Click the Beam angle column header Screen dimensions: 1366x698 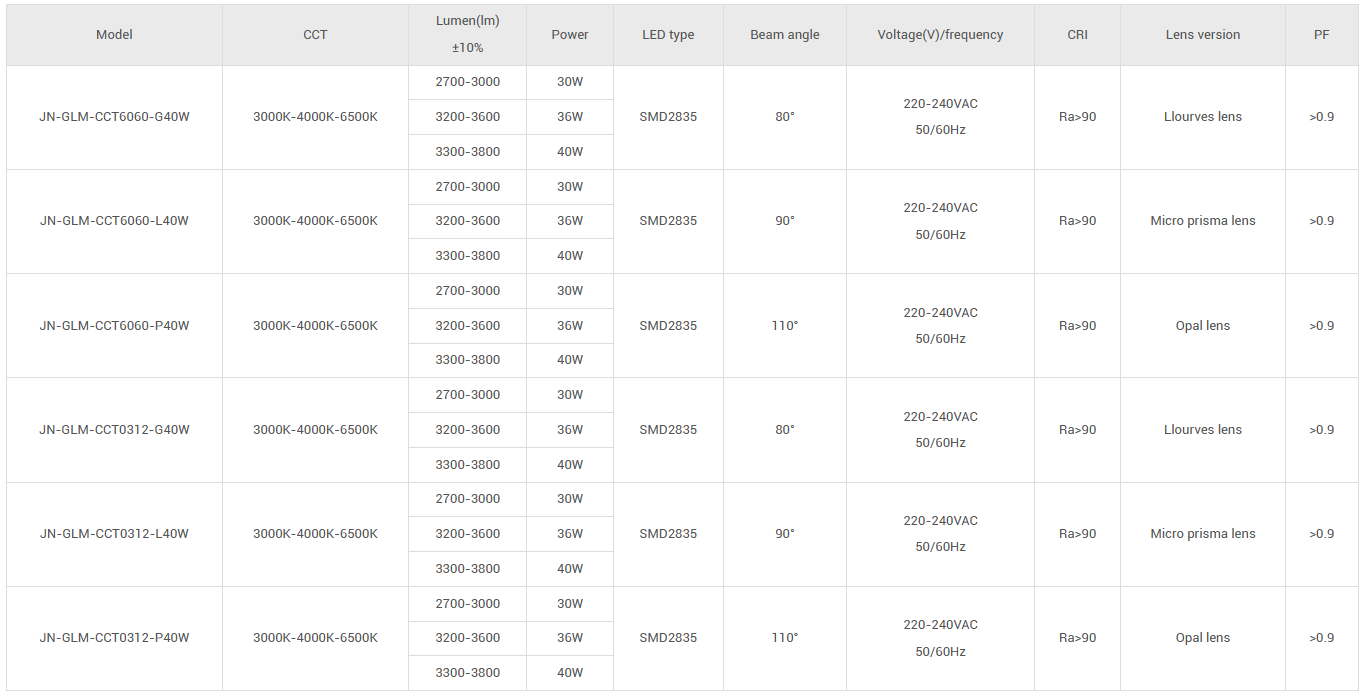[785, 35]
